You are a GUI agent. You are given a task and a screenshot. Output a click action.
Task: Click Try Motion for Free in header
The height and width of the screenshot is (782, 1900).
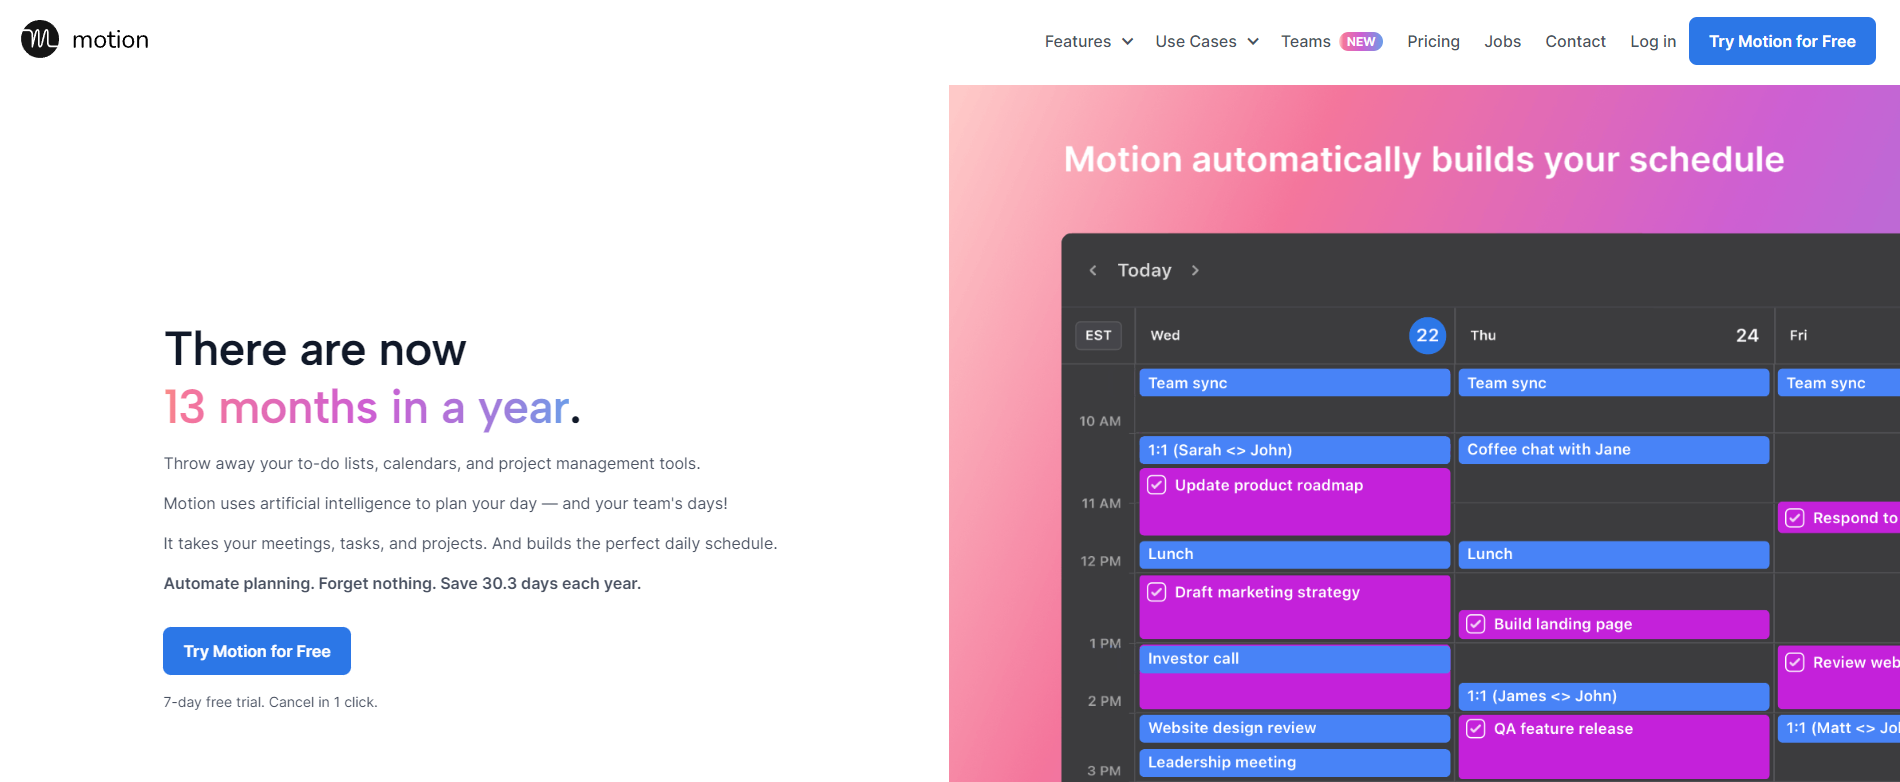click(1782, 41)
